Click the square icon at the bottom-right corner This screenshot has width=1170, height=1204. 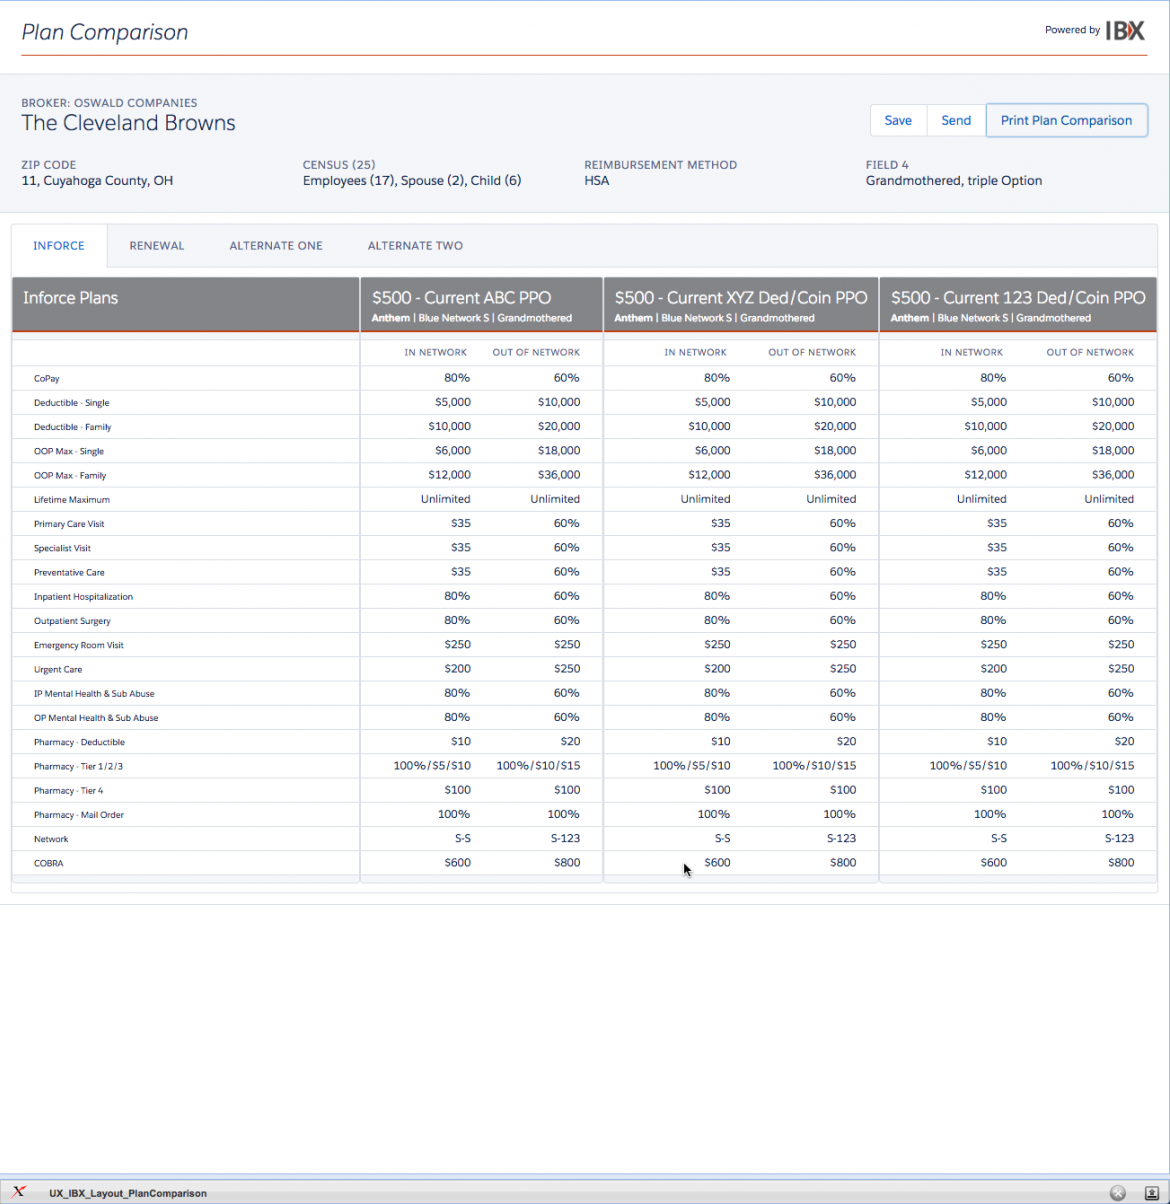coord(1151,1193)
